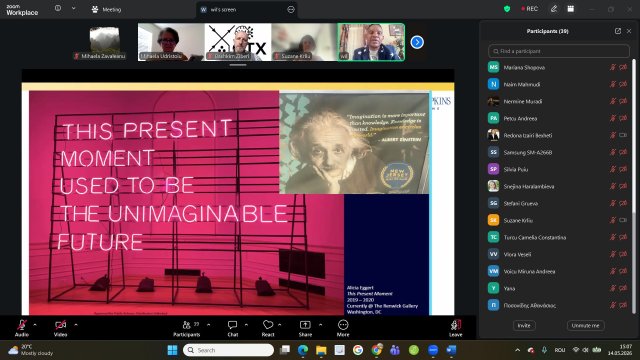
Task: Open the Microsoft Teams taskbar icon
Action: [x=395, y=350]
